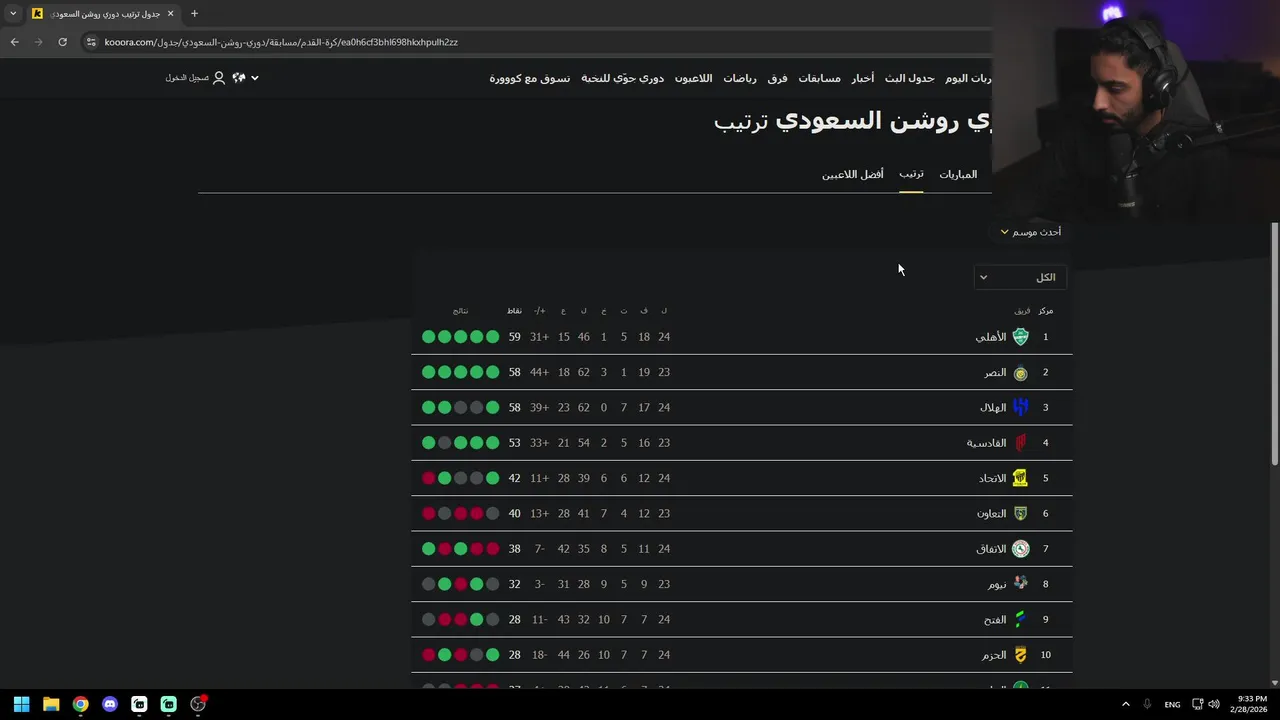Click the مسجل الدخول login link
The width and height of the screenshot is (1280, 720).
(187, 78)
